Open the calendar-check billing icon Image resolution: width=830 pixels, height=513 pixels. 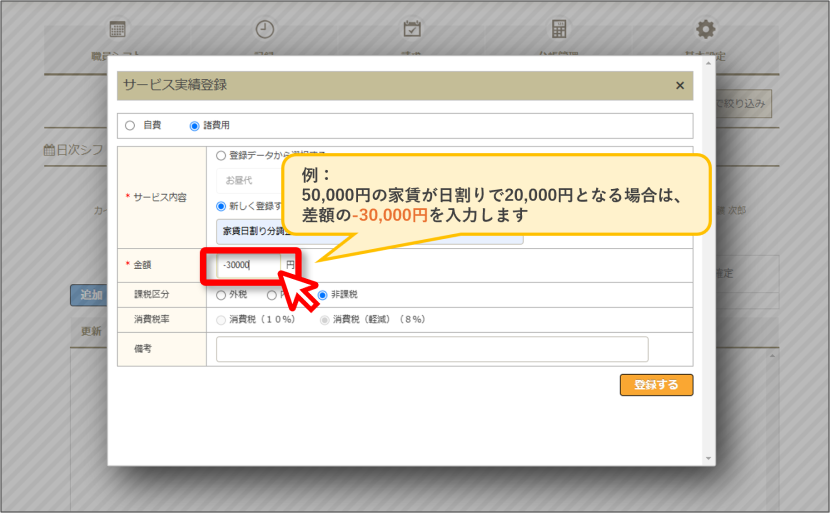tap(412, 29)
